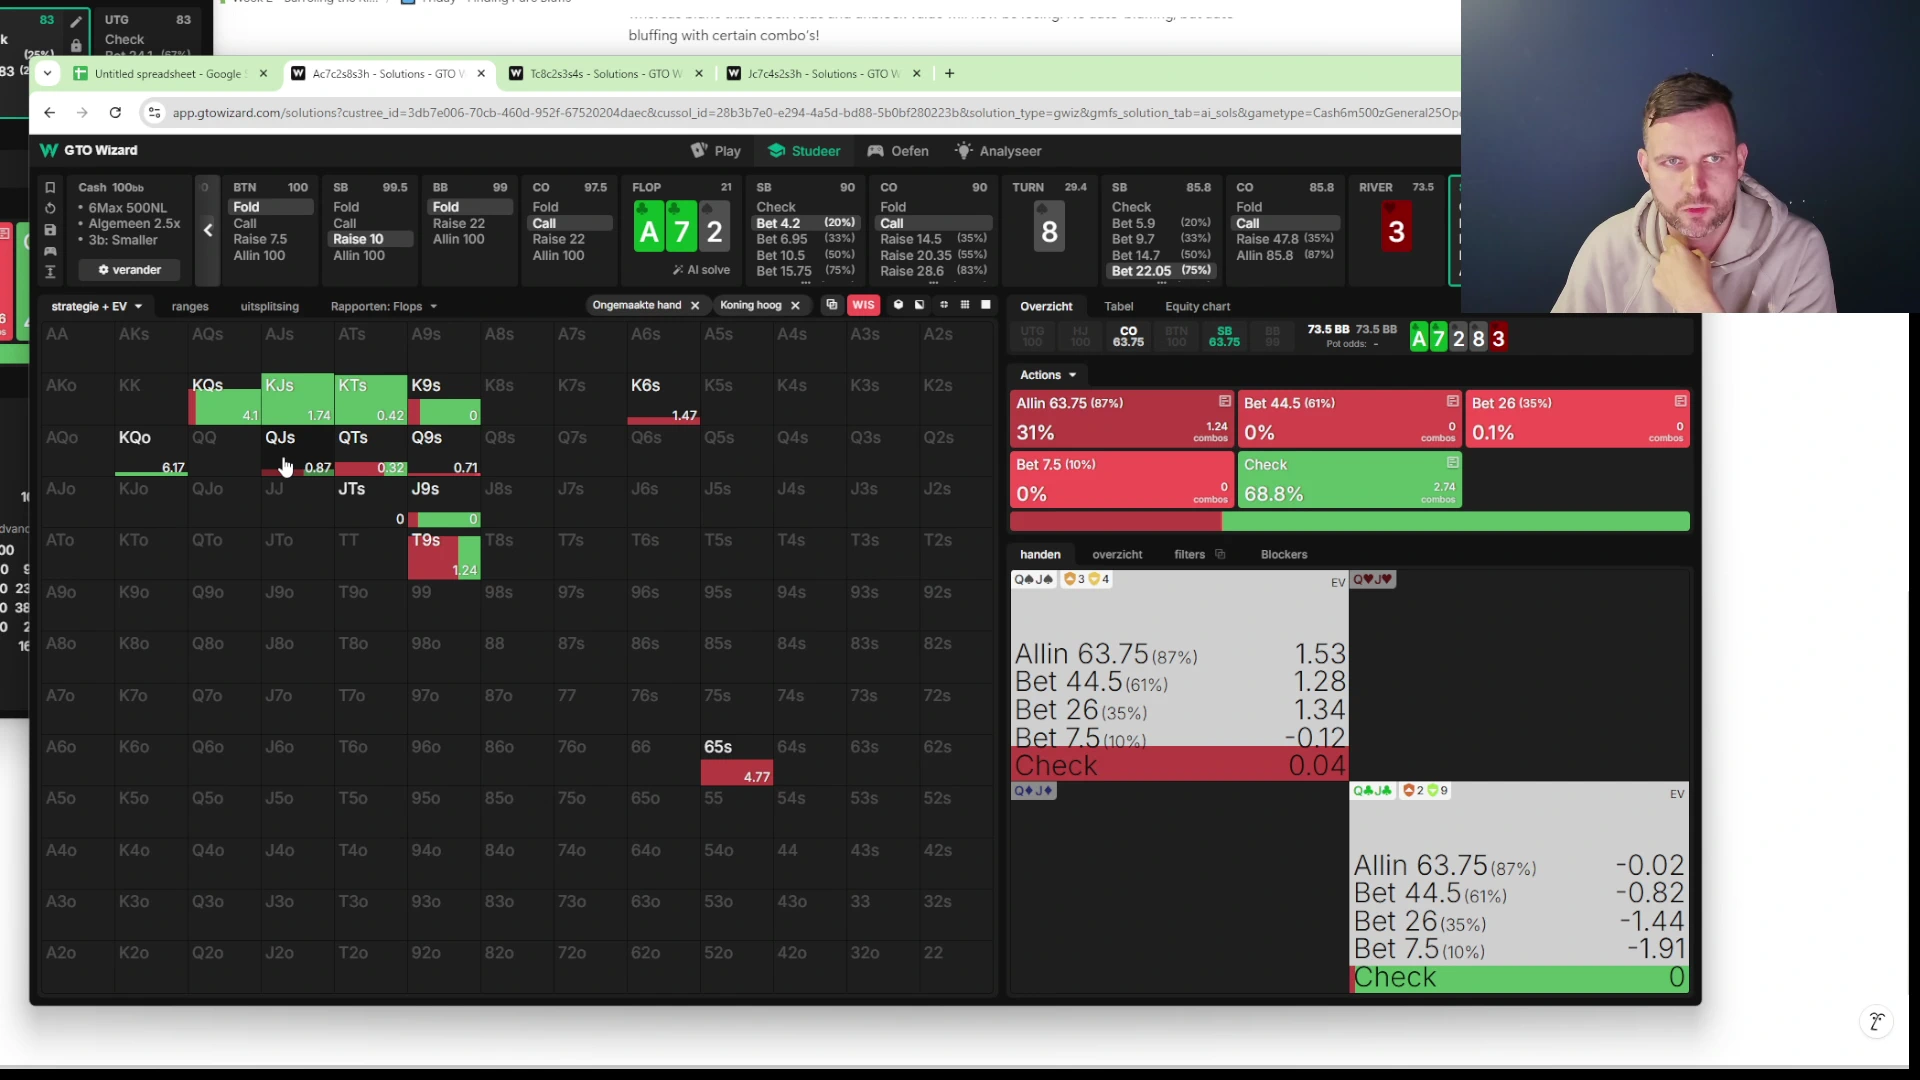Screen dimensions: 1920x1080
Task: Reload the page in the browser toolbar
Action: click(x=115, y=113)
